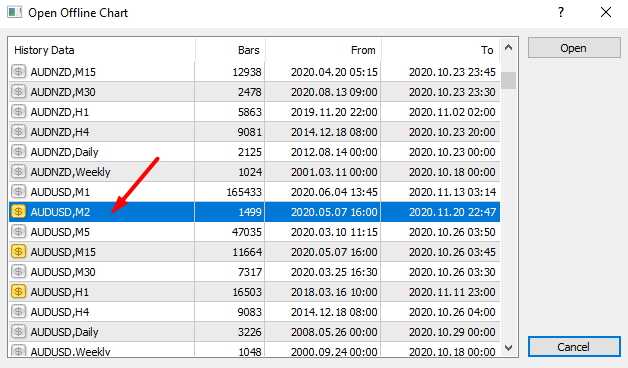Viewport: 628px width, 368px height.
Task: Click the bars value 7317
Action: click(250, 272)
